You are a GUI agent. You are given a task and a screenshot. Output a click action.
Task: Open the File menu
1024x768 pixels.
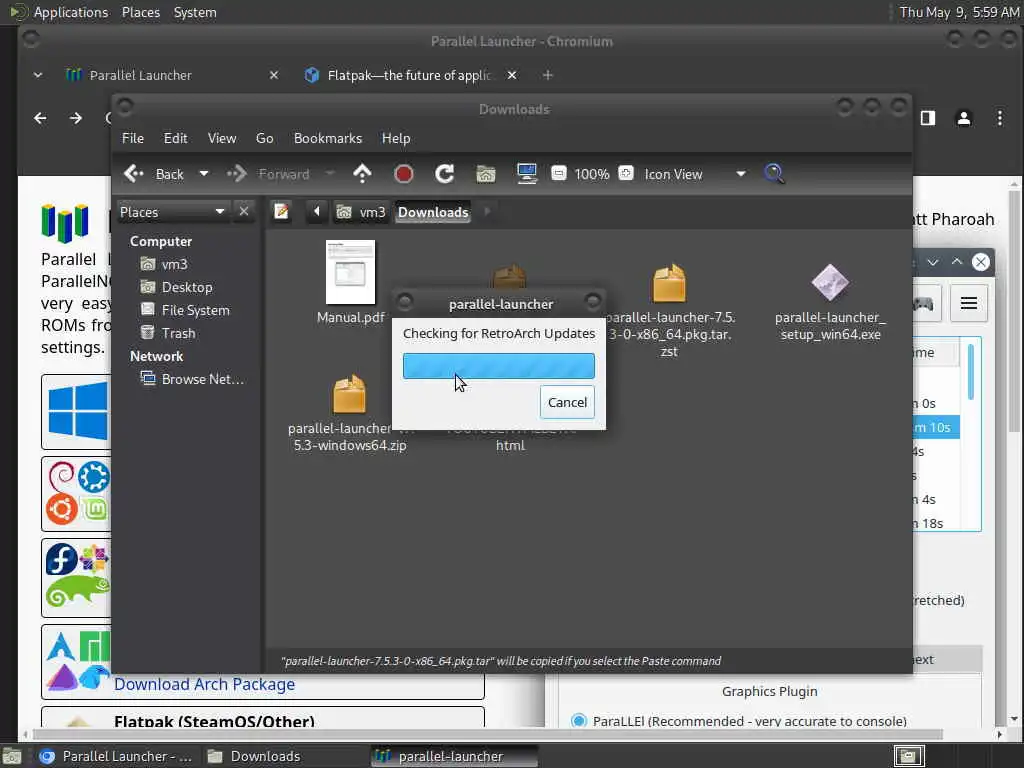click(x=133, y=138)
